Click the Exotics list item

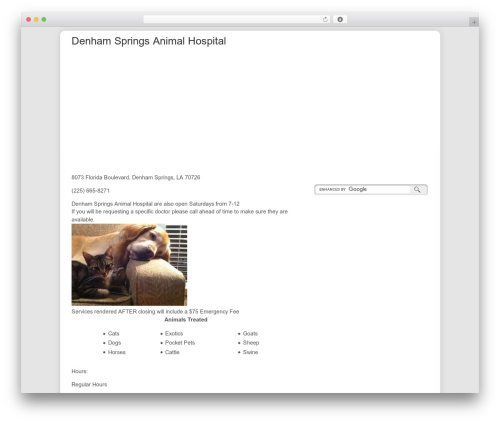174,333
